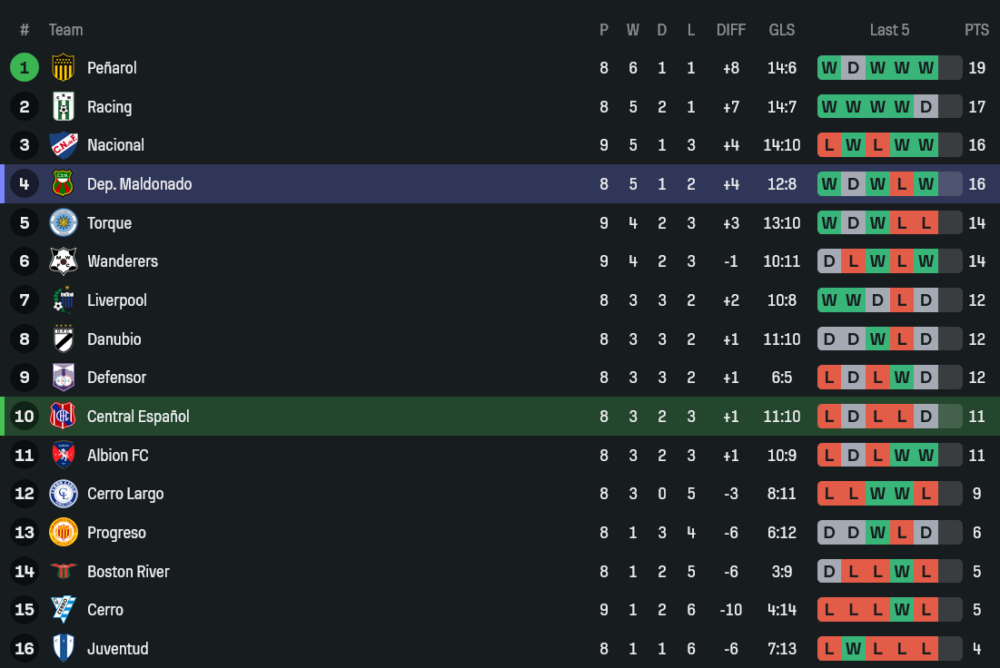Click the Torque club crest
This screenshot has width=1000, height=668.
tap(63, 223)
